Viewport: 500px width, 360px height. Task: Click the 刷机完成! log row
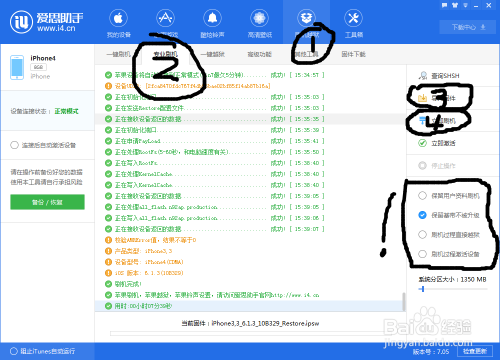pyautogui.click(x=250, y=284)
